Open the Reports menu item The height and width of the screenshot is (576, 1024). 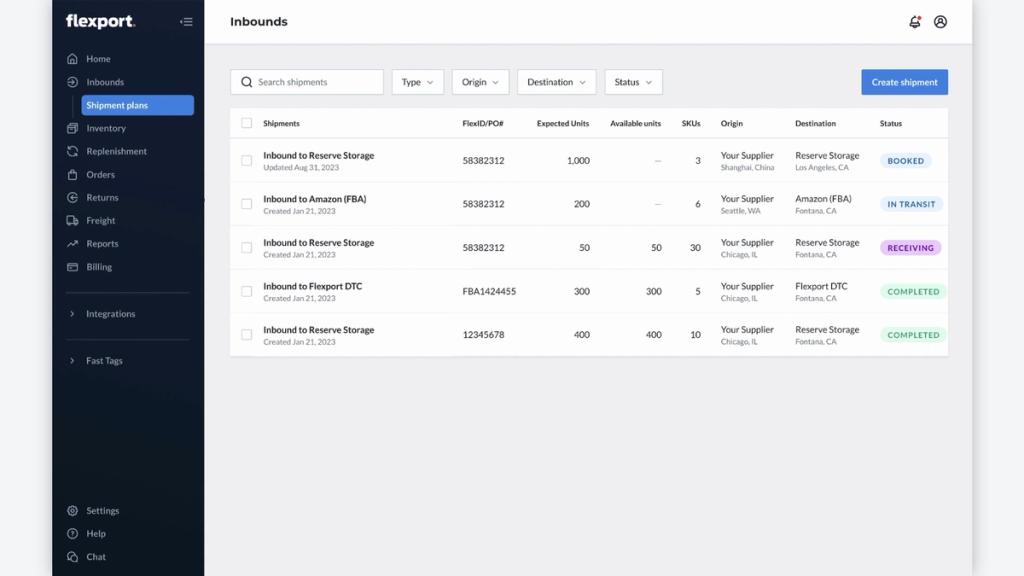tap(103, 244)
